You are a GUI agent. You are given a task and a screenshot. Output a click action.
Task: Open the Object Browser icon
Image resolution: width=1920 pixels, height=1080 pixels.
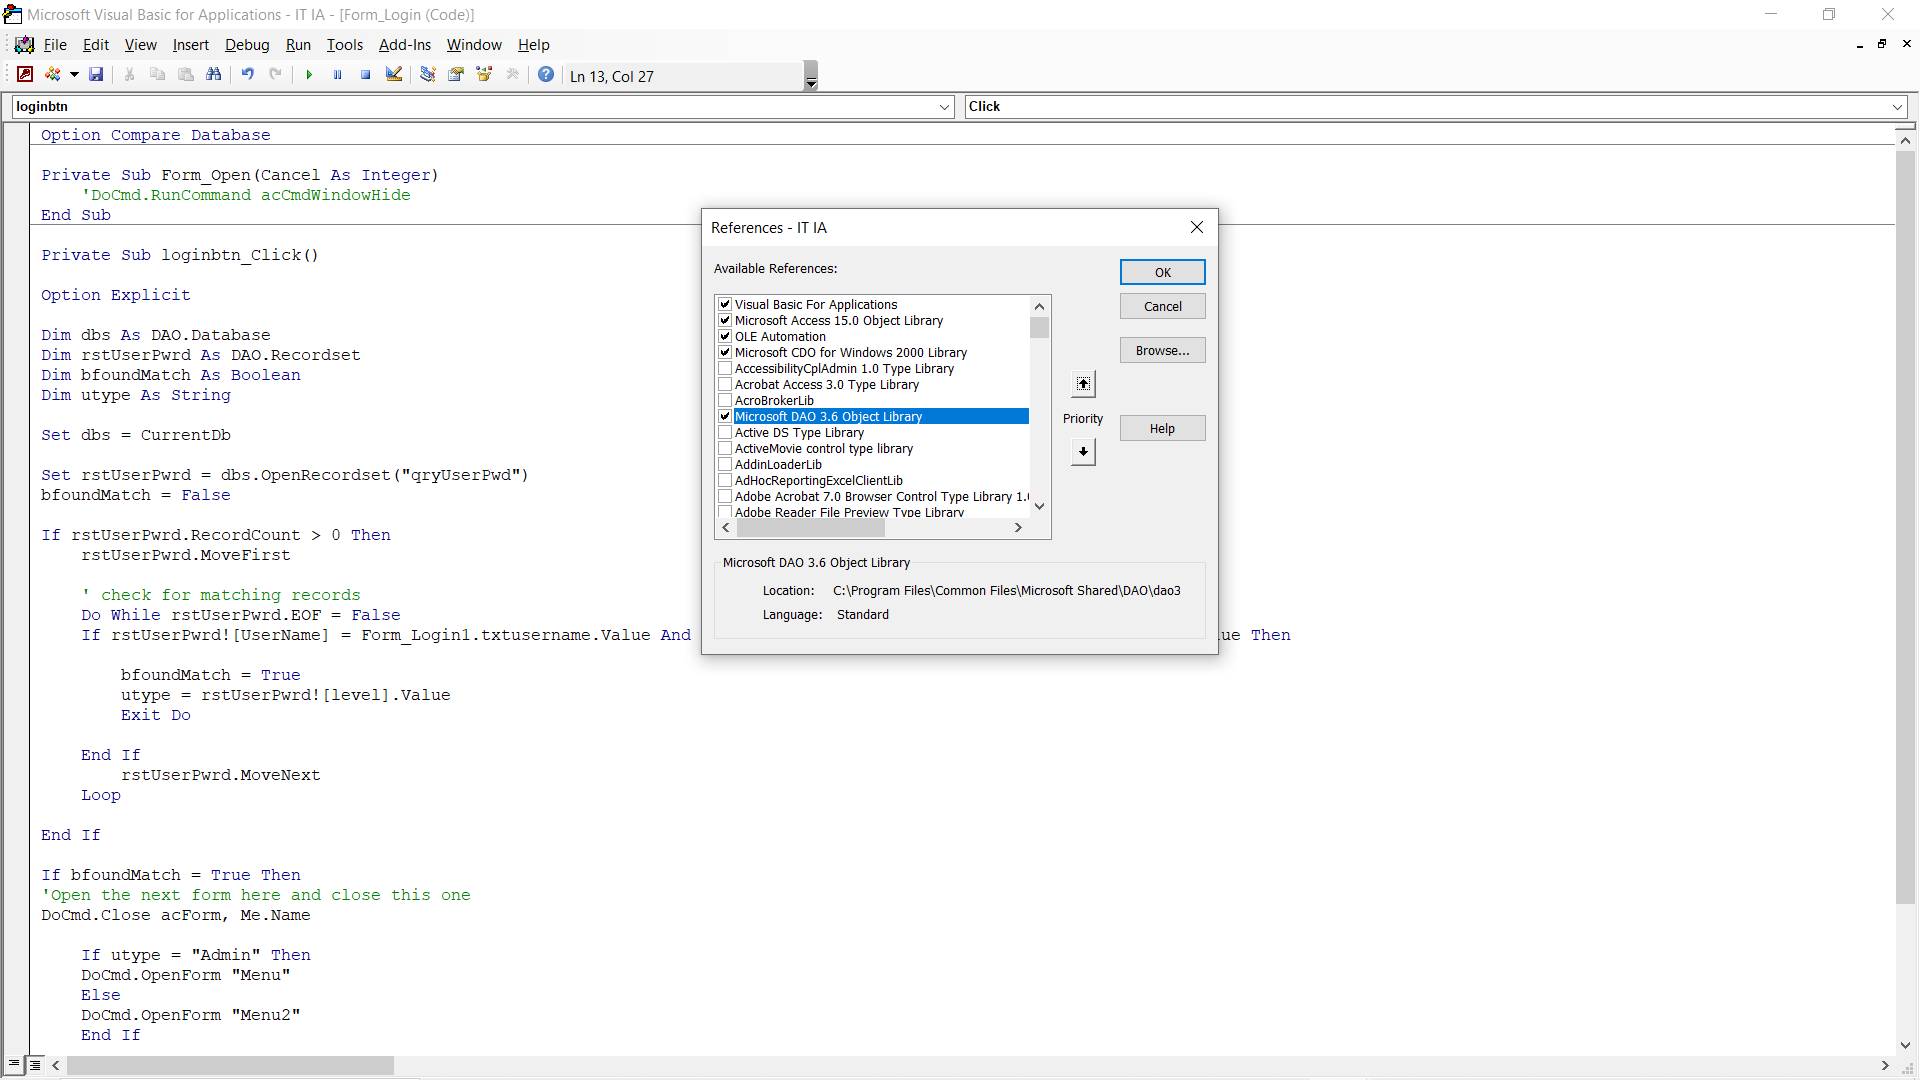tap(484, 75)
